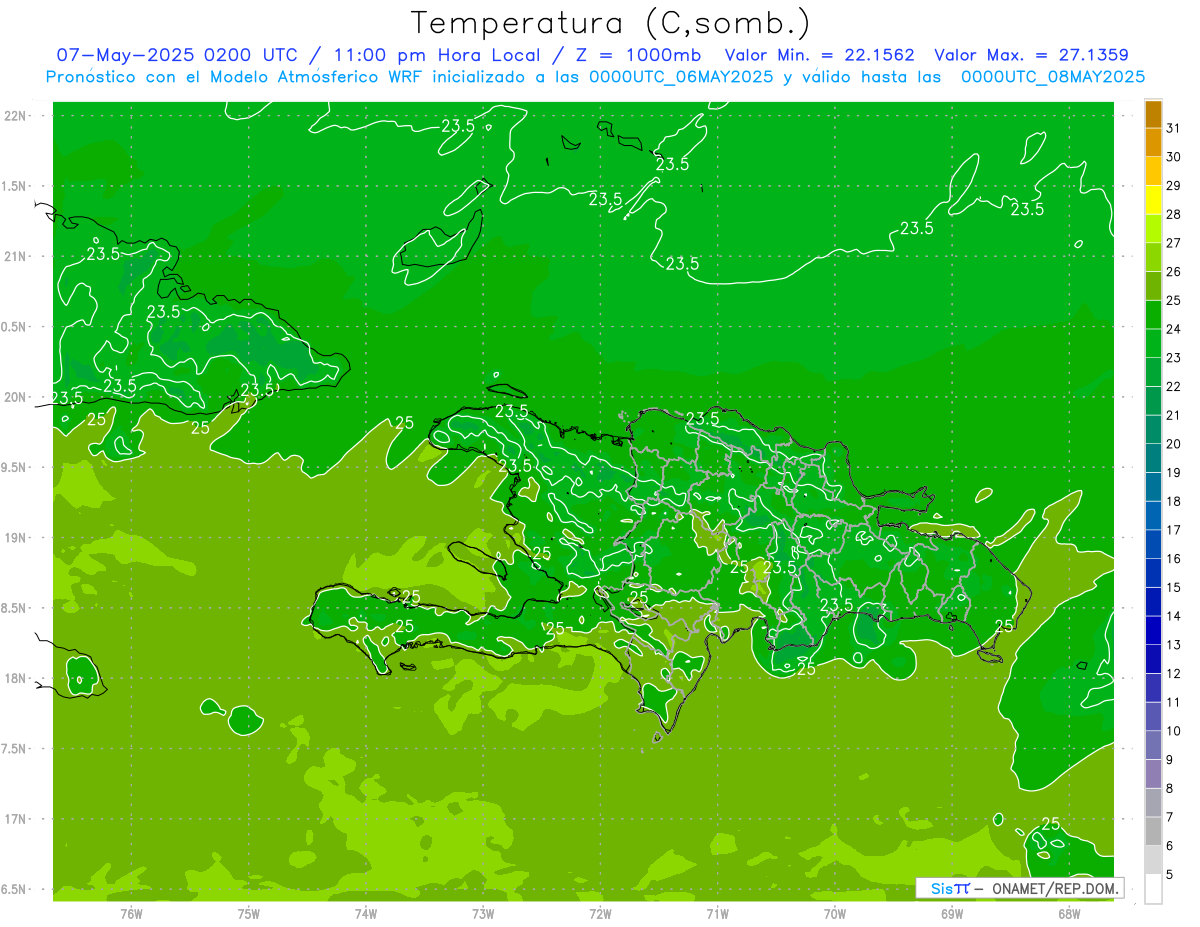Select the 'Valor Min. = 22.1562' value
Viewport: 1200px width, 927px height.
pyautogui.click(x=820, y=55)
